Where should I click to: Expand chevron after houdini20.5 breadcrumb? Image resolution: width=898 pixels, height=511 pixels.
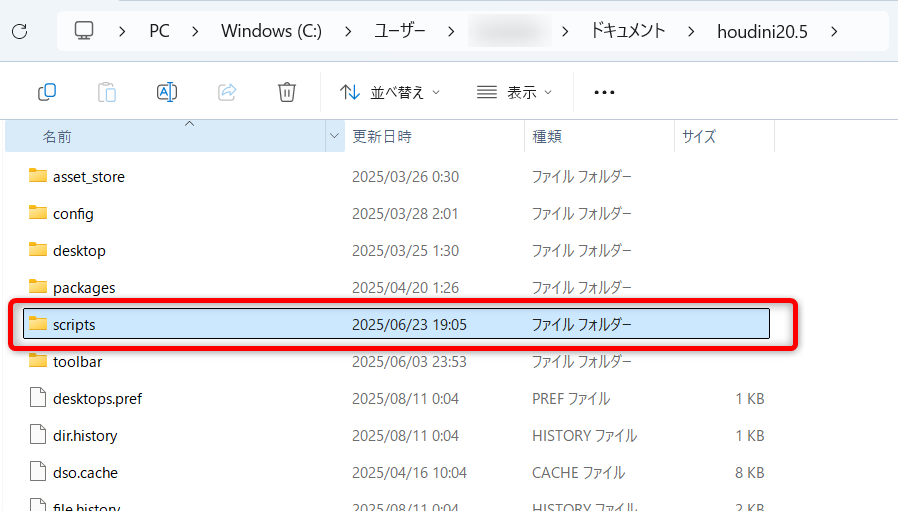point(834,32)
